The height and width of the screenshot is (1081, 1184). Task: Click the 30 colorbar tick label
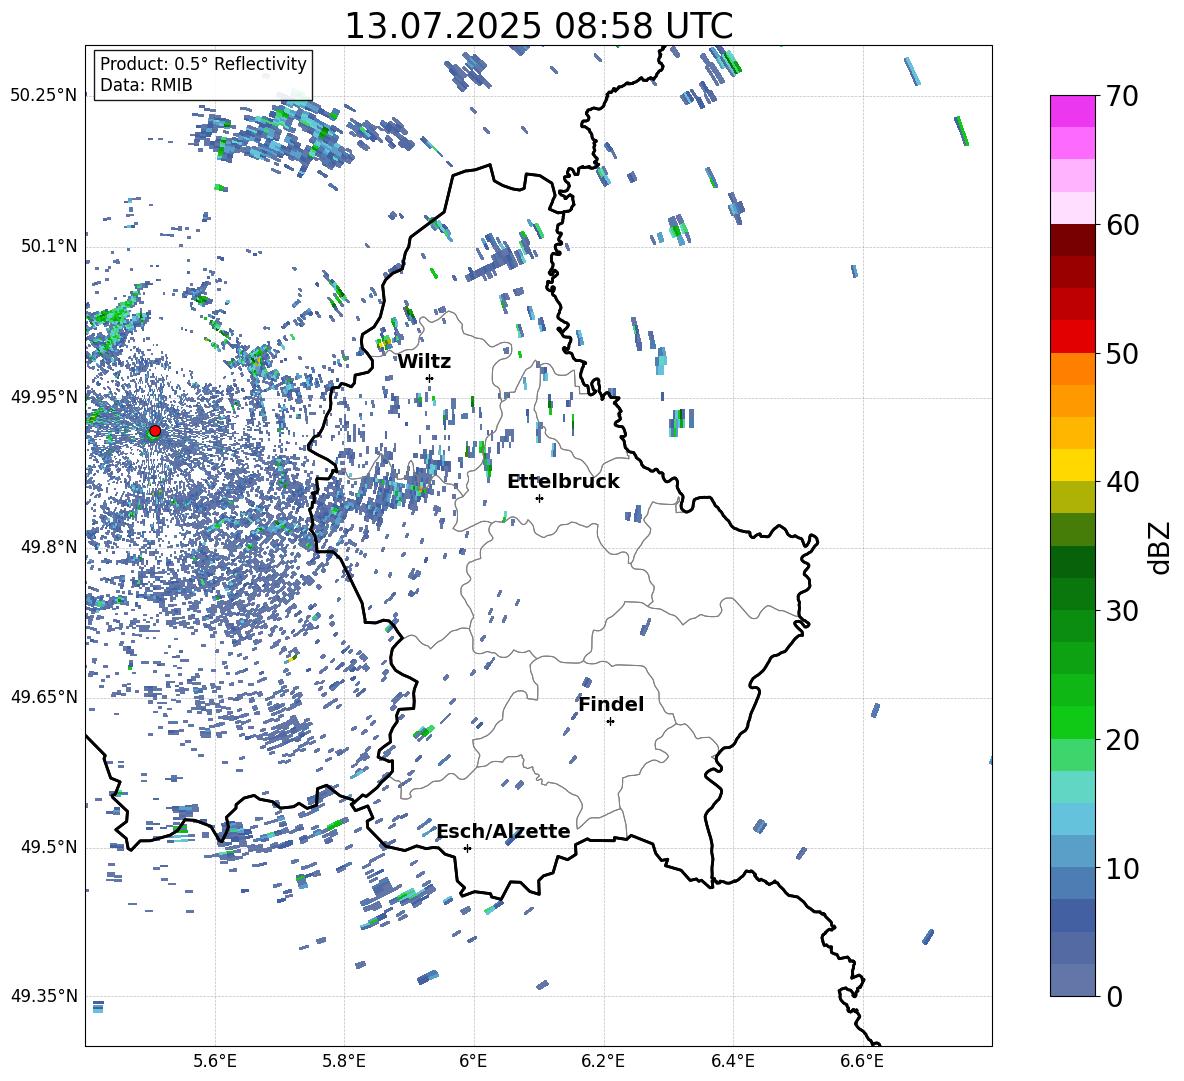tap(1122, 611)
